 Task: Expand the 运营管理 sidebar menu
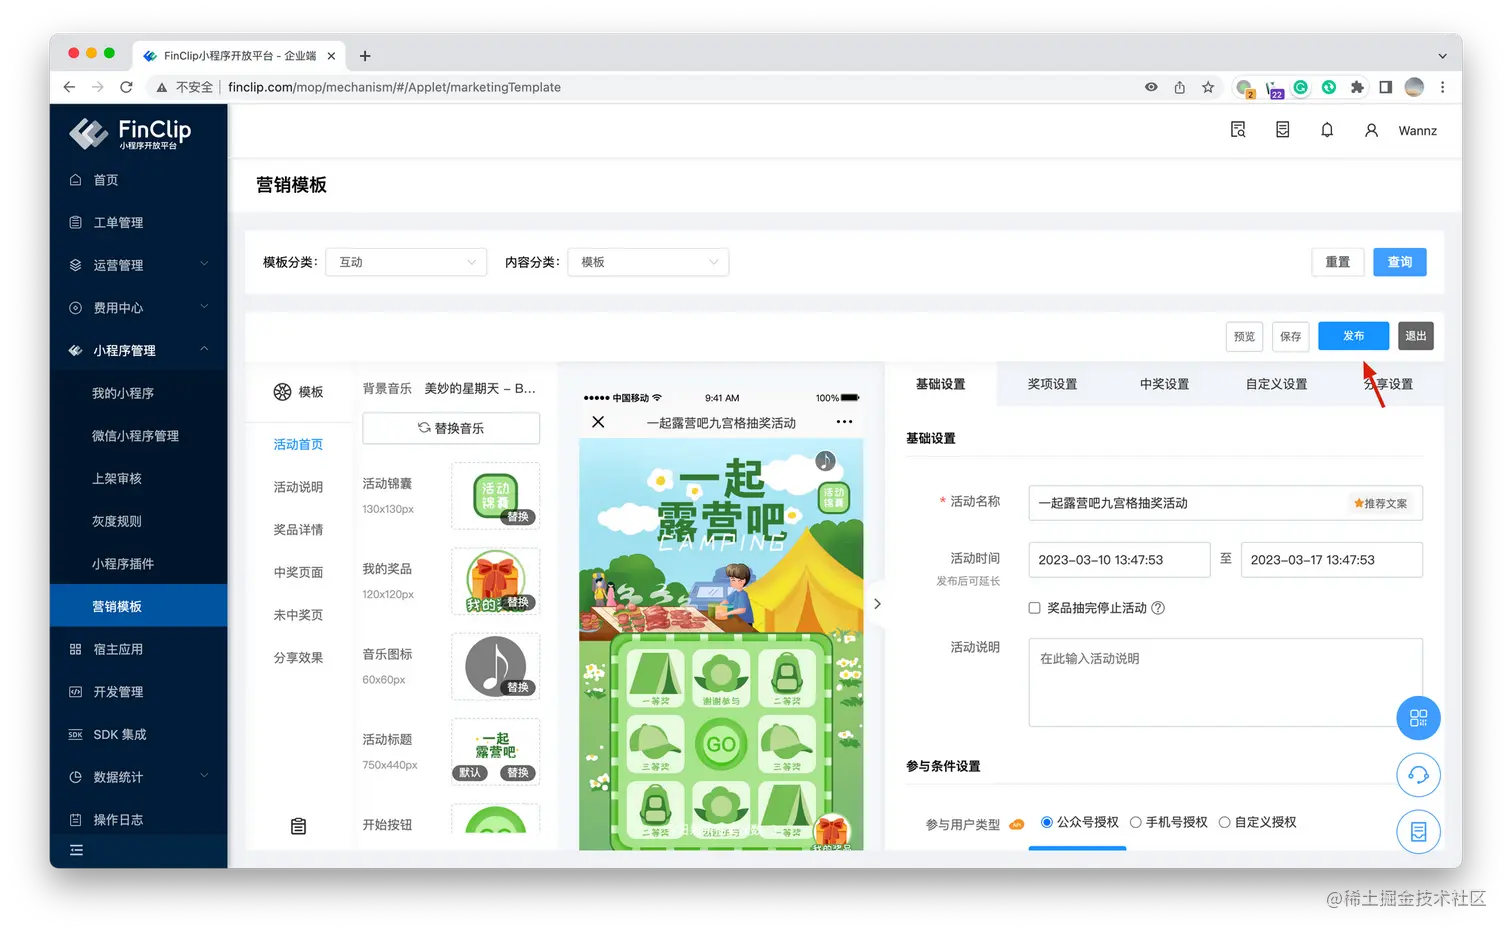[x=138, y=265]
